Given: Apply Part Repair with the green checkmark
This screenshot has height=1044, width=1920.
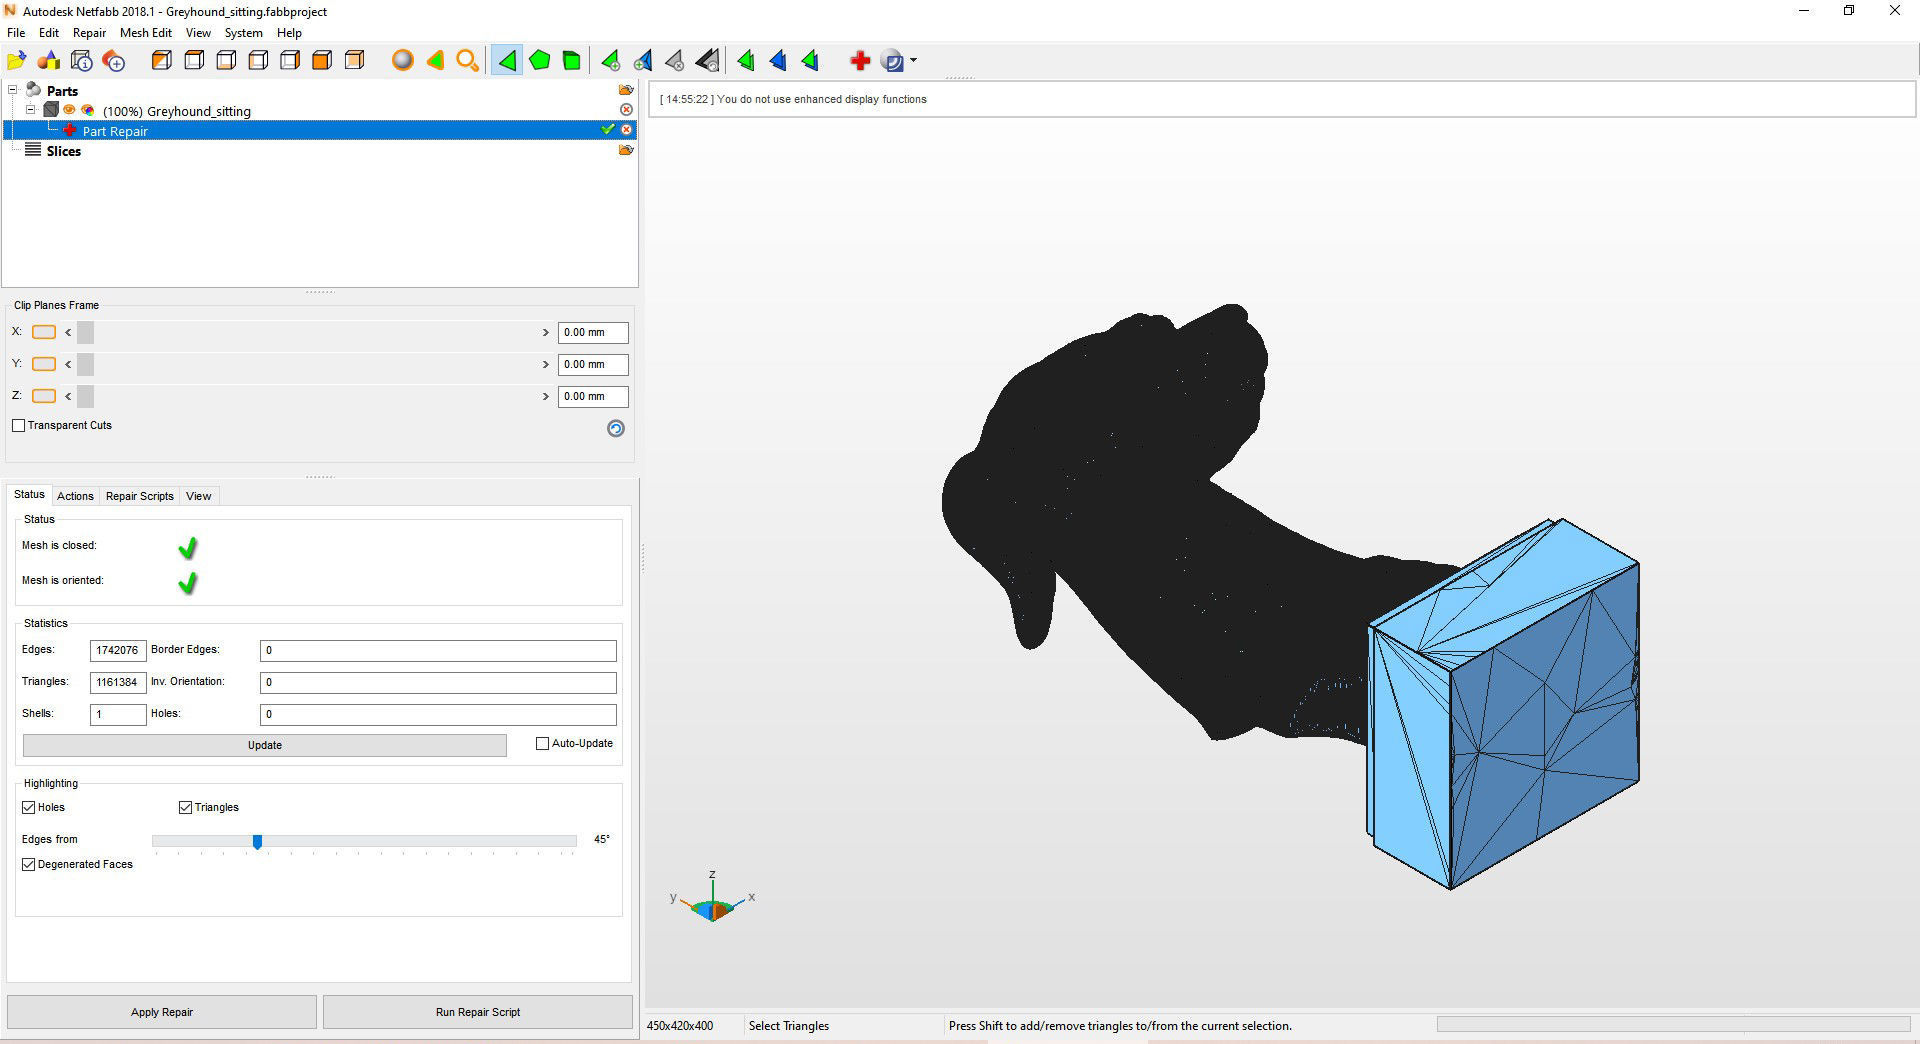Looking at the screenshot, I should [x=607, y=130].
